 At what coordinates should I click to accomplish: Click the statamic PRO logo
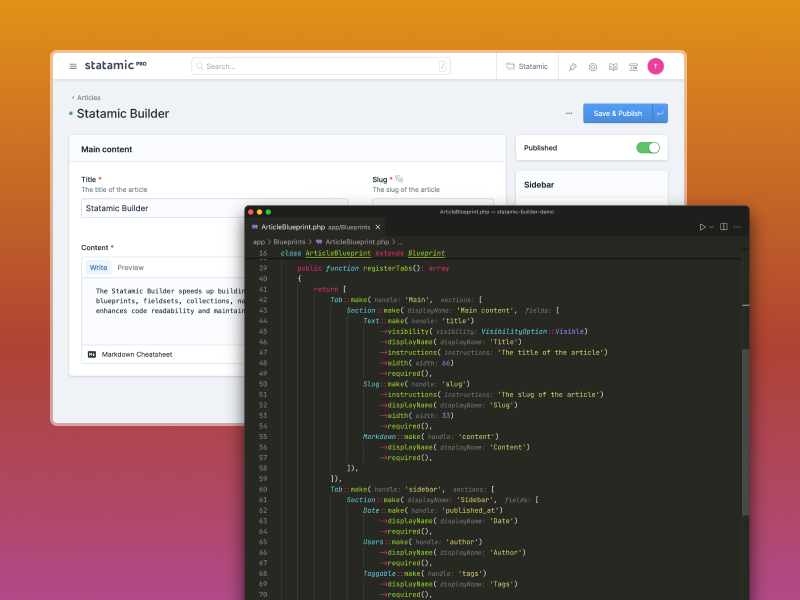pos(115,65)
